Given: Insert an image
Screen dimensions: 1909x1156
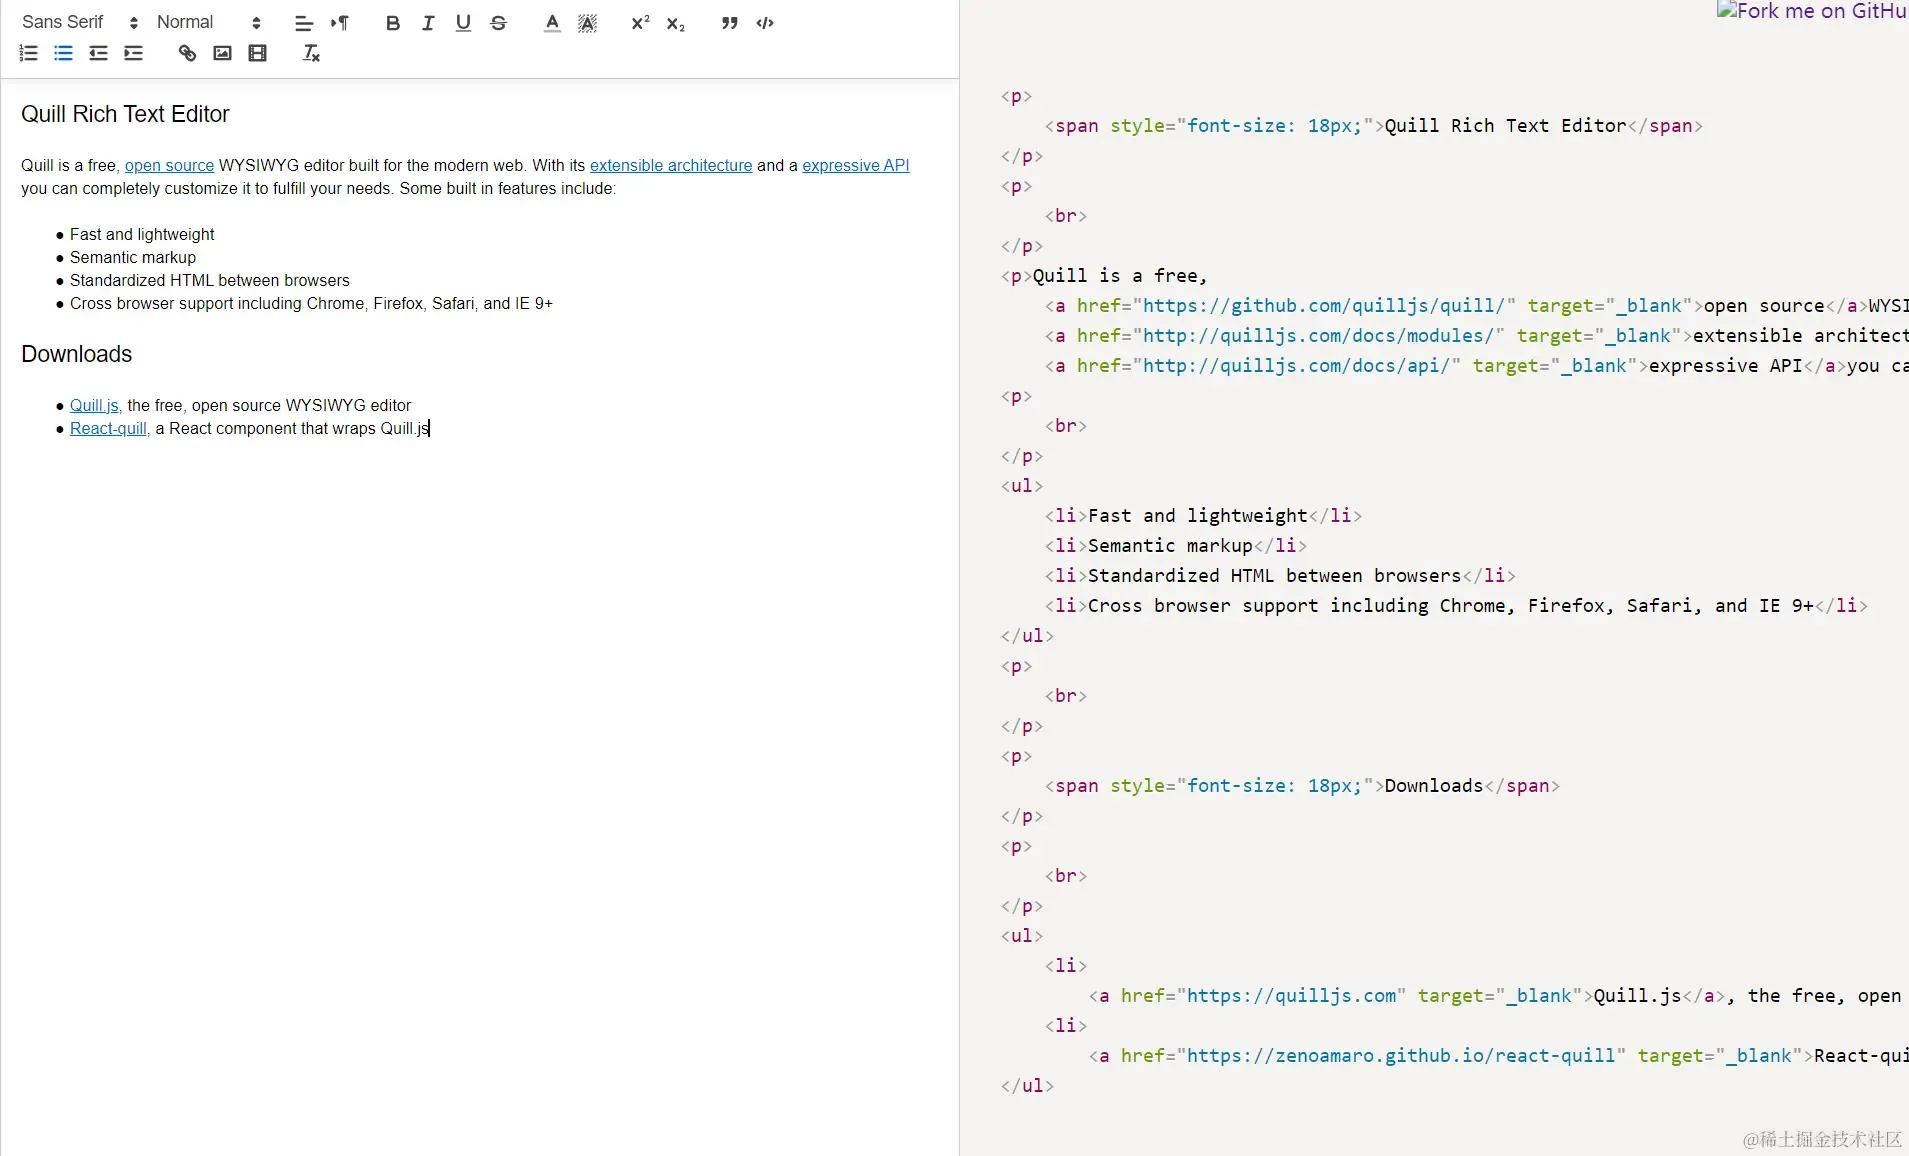Looking at the screenshot, I should tap(222, 53).
